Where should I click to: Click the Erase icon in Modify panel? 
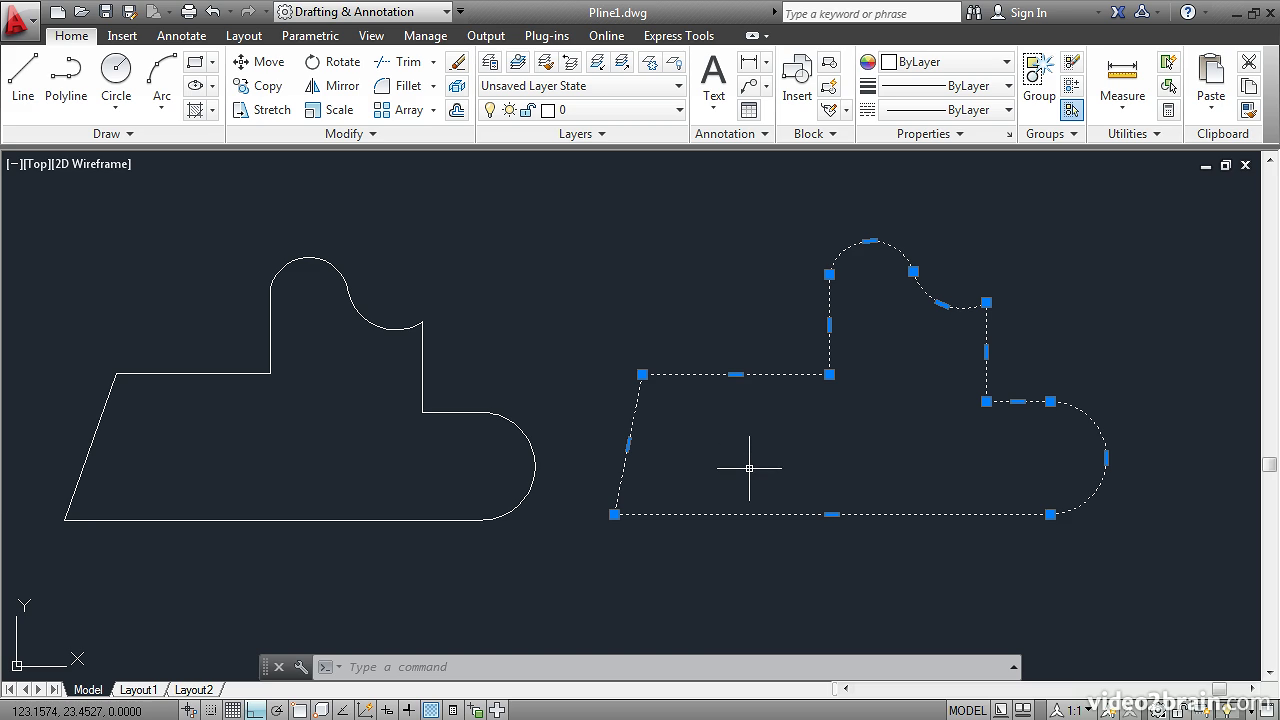(x=457, y=62)
